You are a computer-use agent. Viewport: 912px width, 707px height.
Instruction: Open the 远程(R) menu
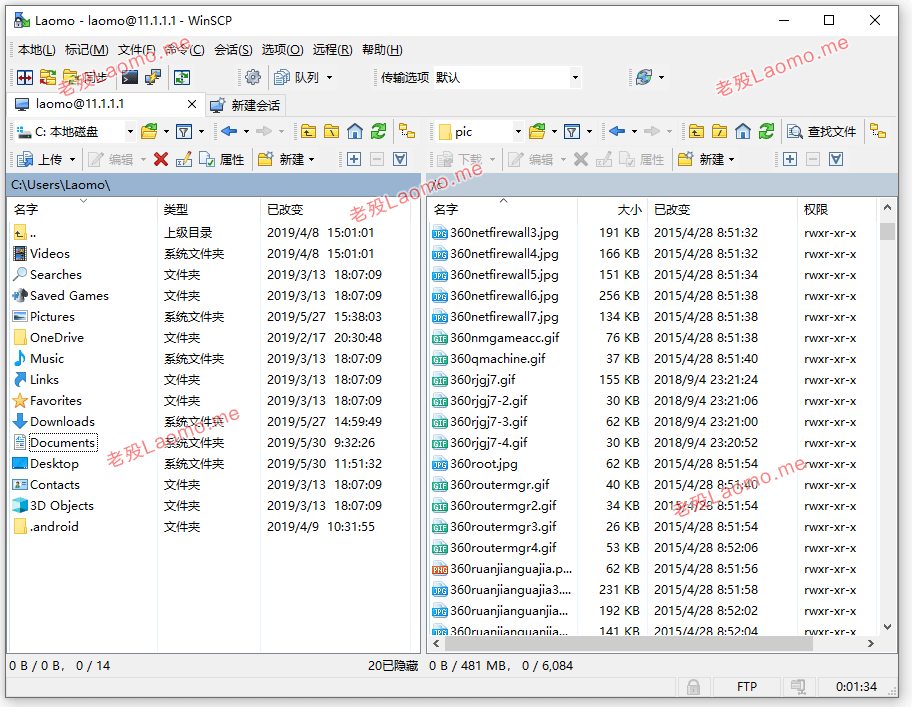click(x=333, y=50)
